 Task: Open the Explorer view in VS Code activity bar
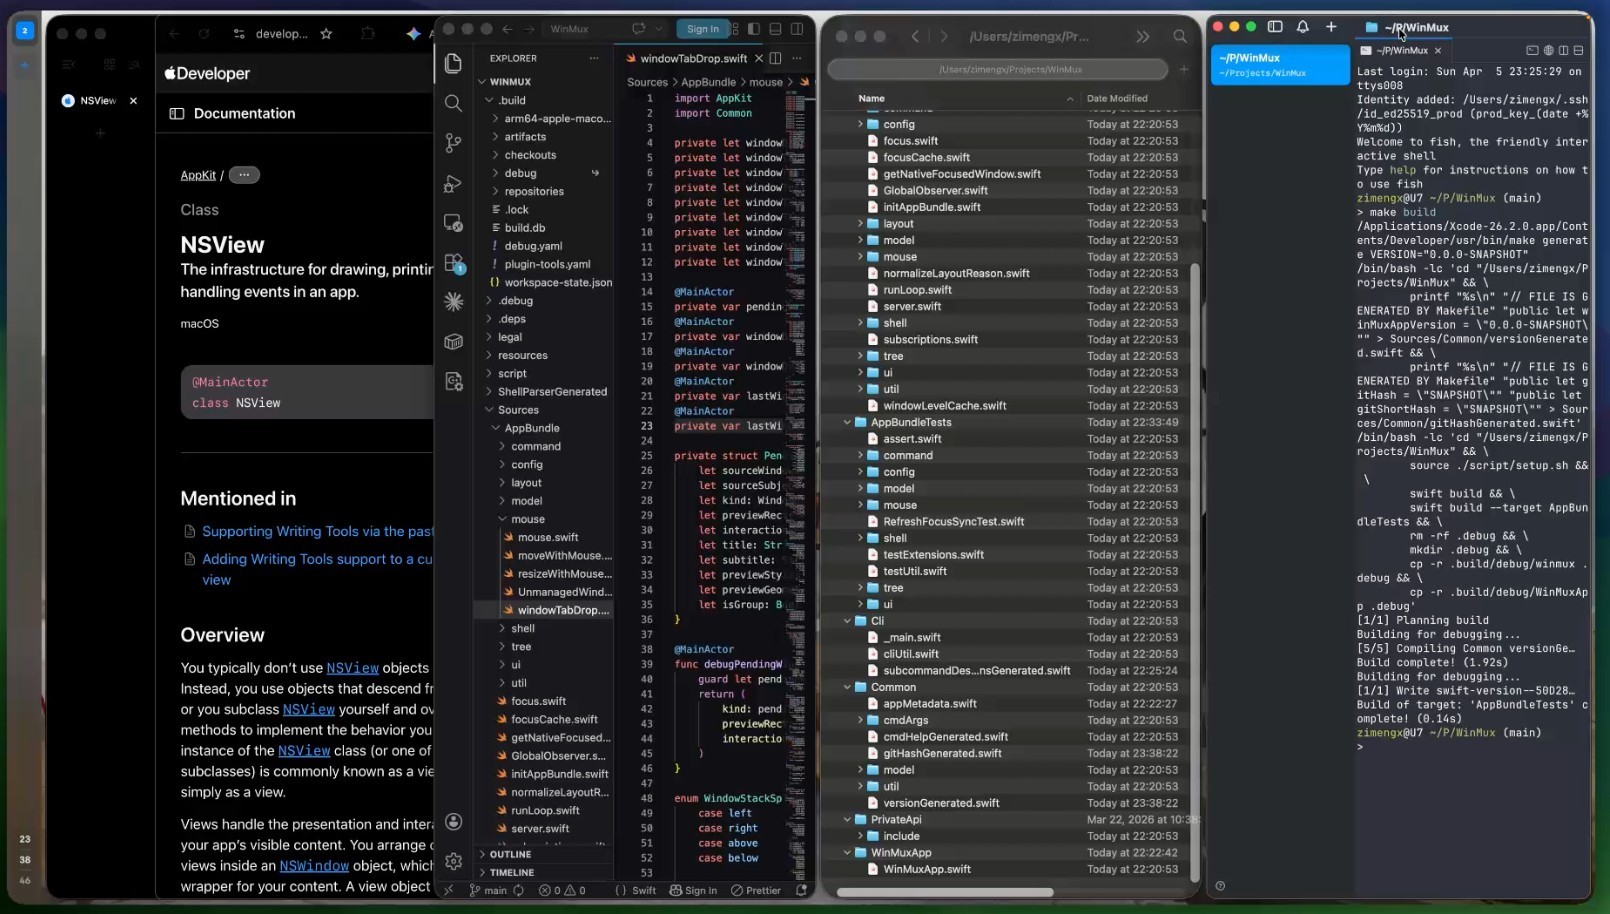tap(453, 63)
